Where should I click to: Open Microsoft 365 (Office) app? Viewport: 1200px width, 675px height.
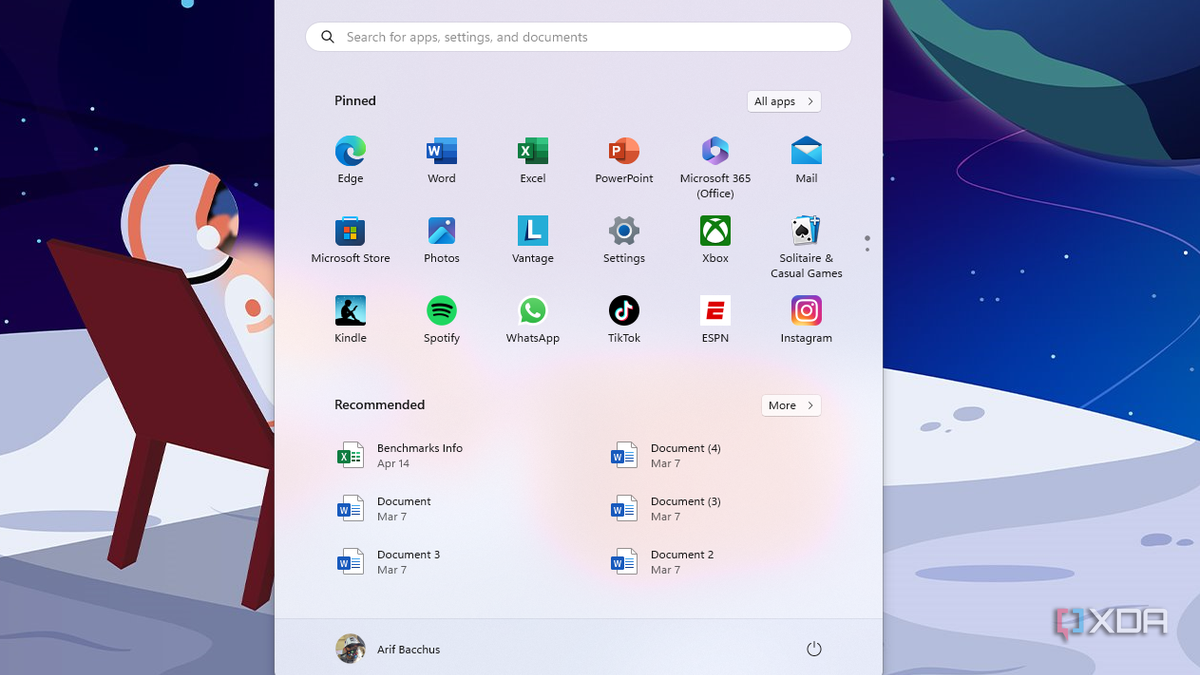pos(715,167)
